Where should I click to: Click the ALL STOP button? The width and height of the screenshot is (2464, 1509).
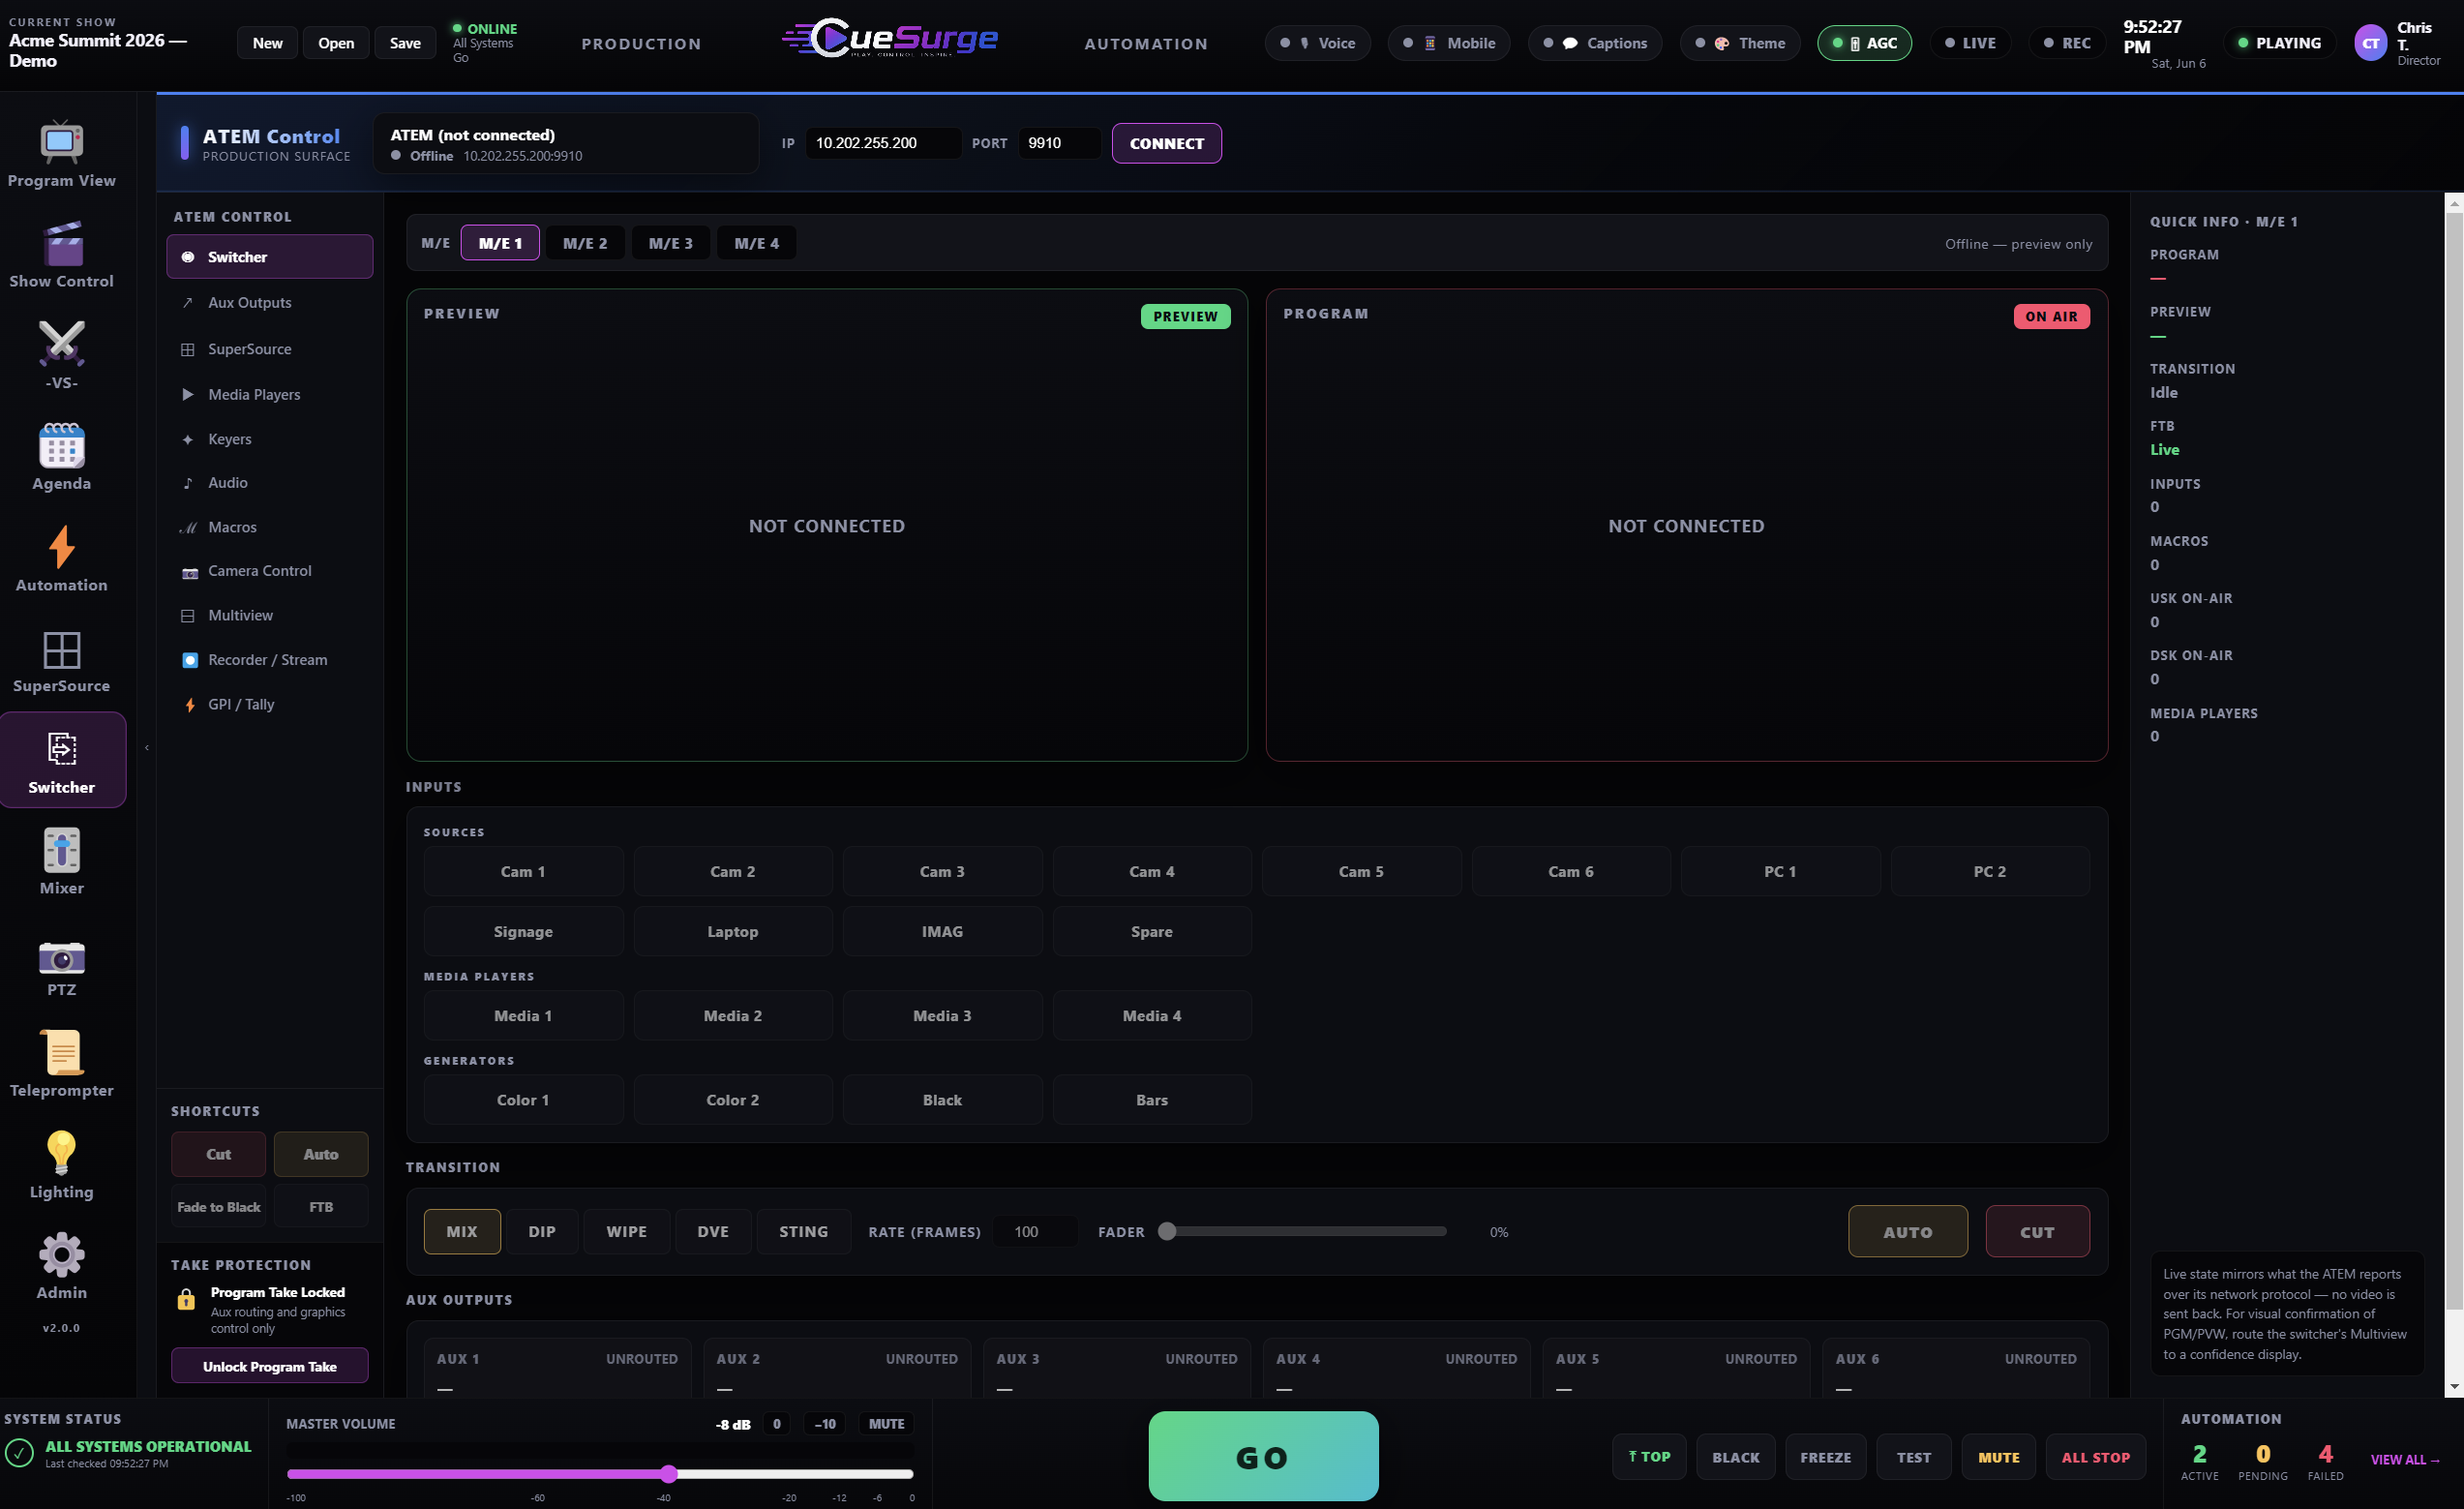pos(2095,1457)
